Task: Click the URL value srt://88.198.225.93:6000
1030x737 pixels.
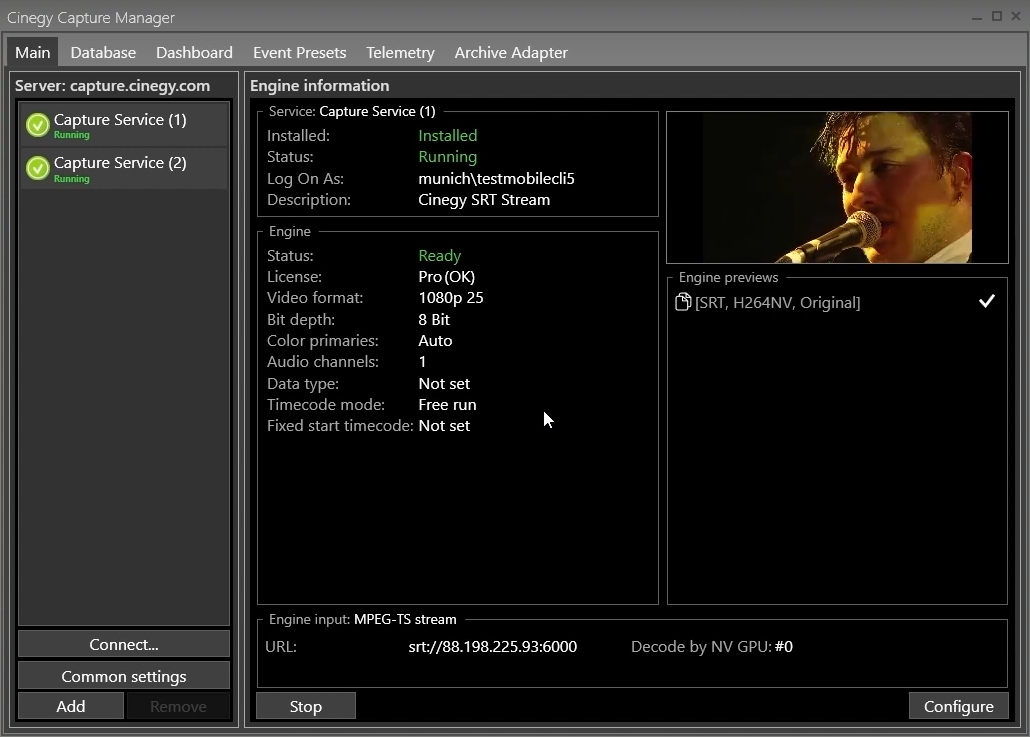Action: (493, 646)
